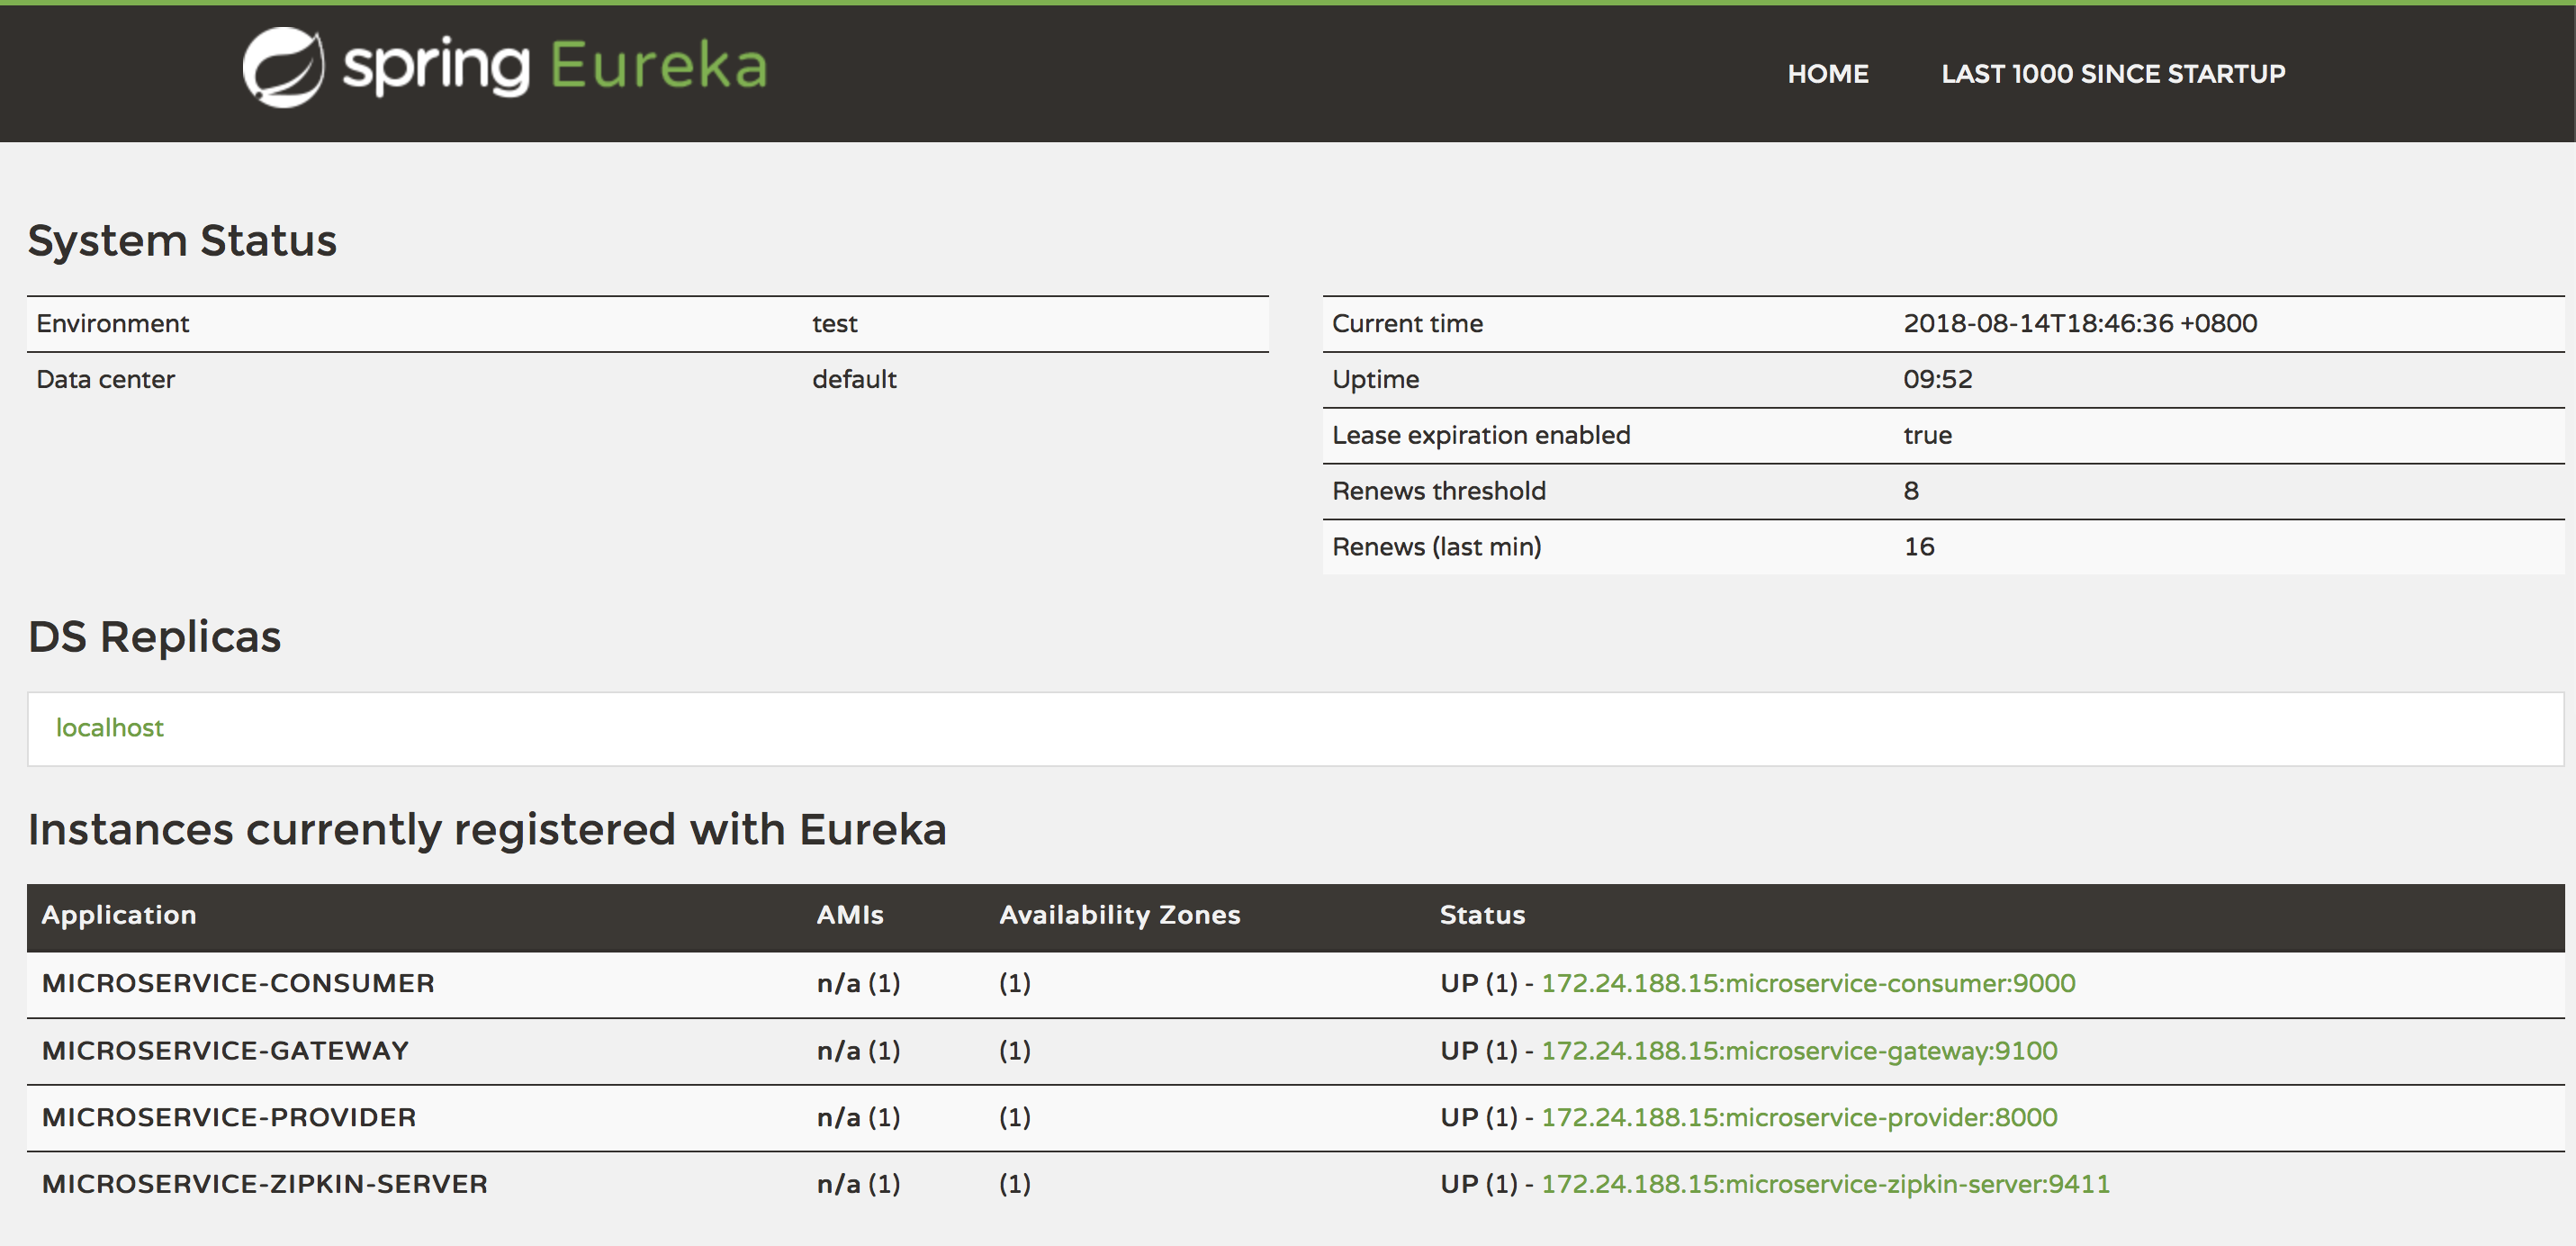The image size is (2576, 1246).
Task: Select the Data center value default
Action: pos(854,380)
